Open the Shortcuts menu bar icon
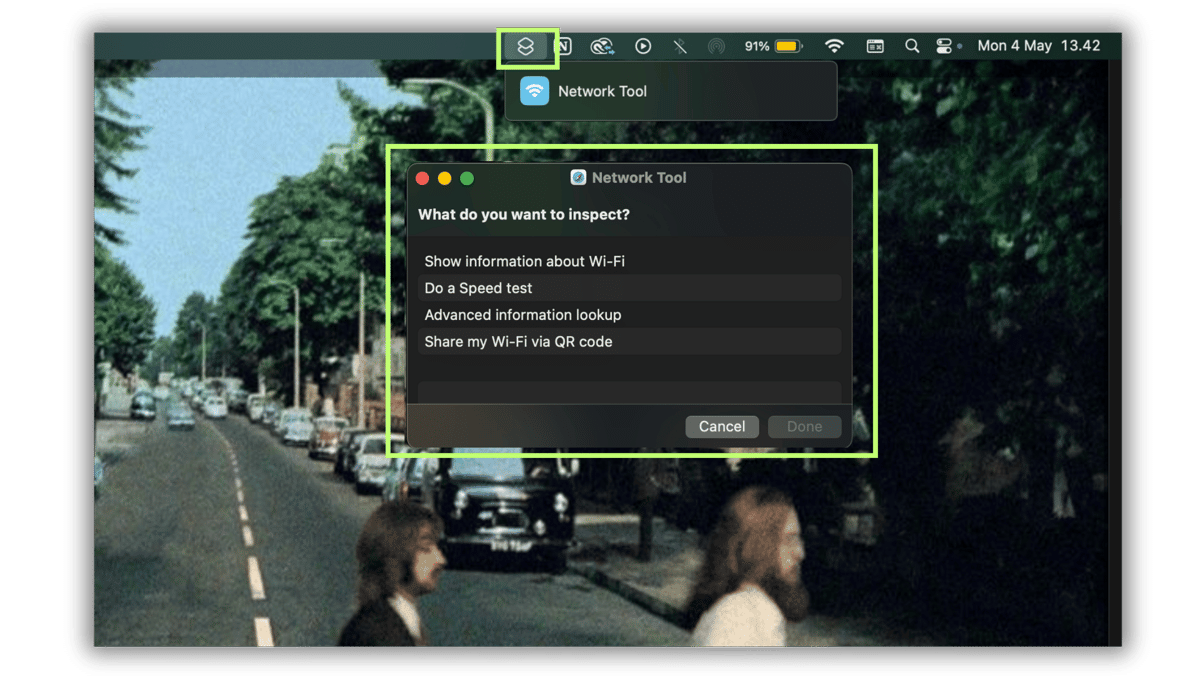 point(526,46)
